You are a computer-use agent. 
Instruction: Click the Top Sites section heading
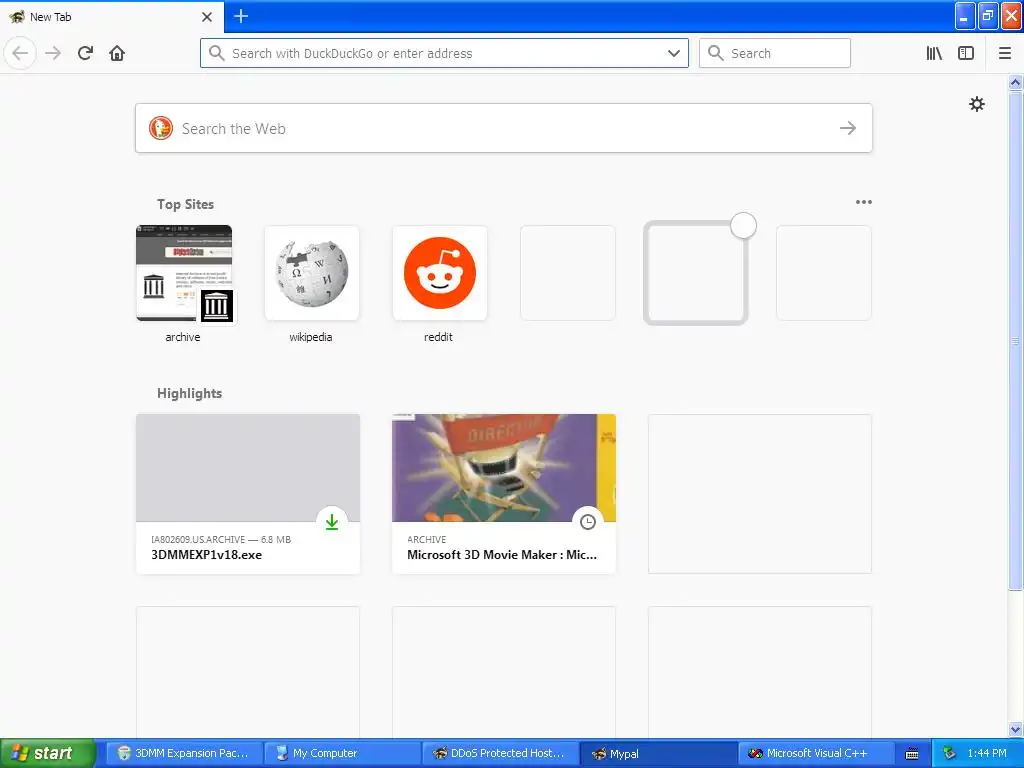click(185, 204)
